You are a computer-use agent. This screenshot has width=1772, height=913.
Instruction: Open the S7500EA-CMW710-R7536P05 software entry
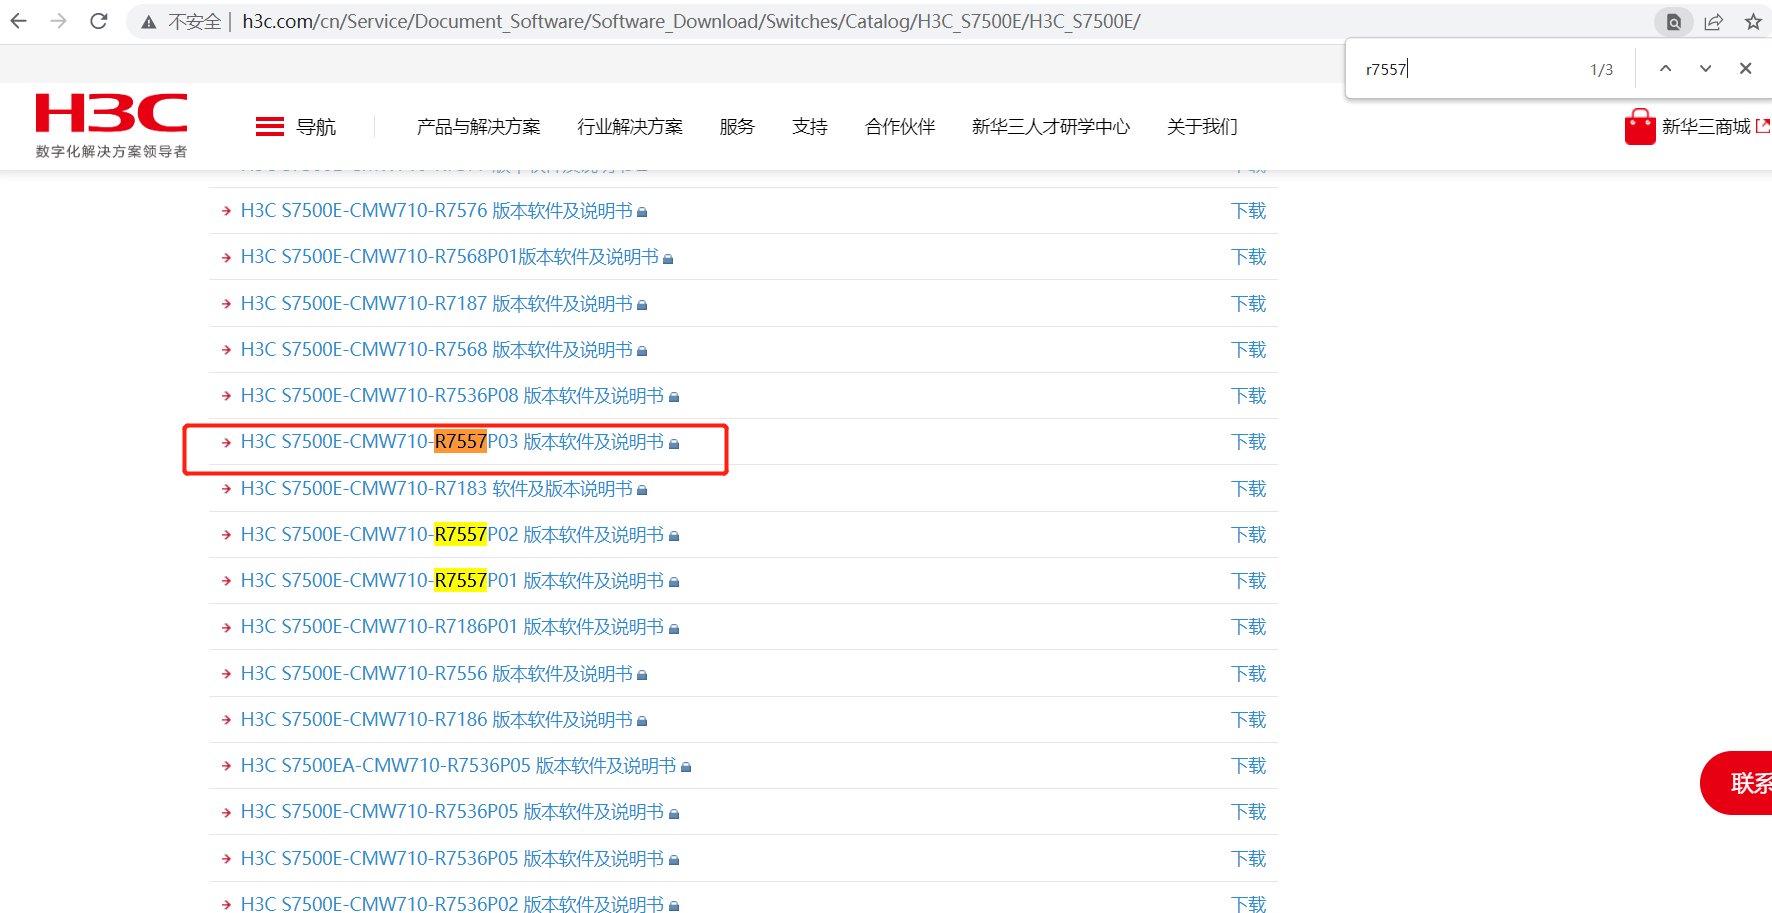point(459,766)
